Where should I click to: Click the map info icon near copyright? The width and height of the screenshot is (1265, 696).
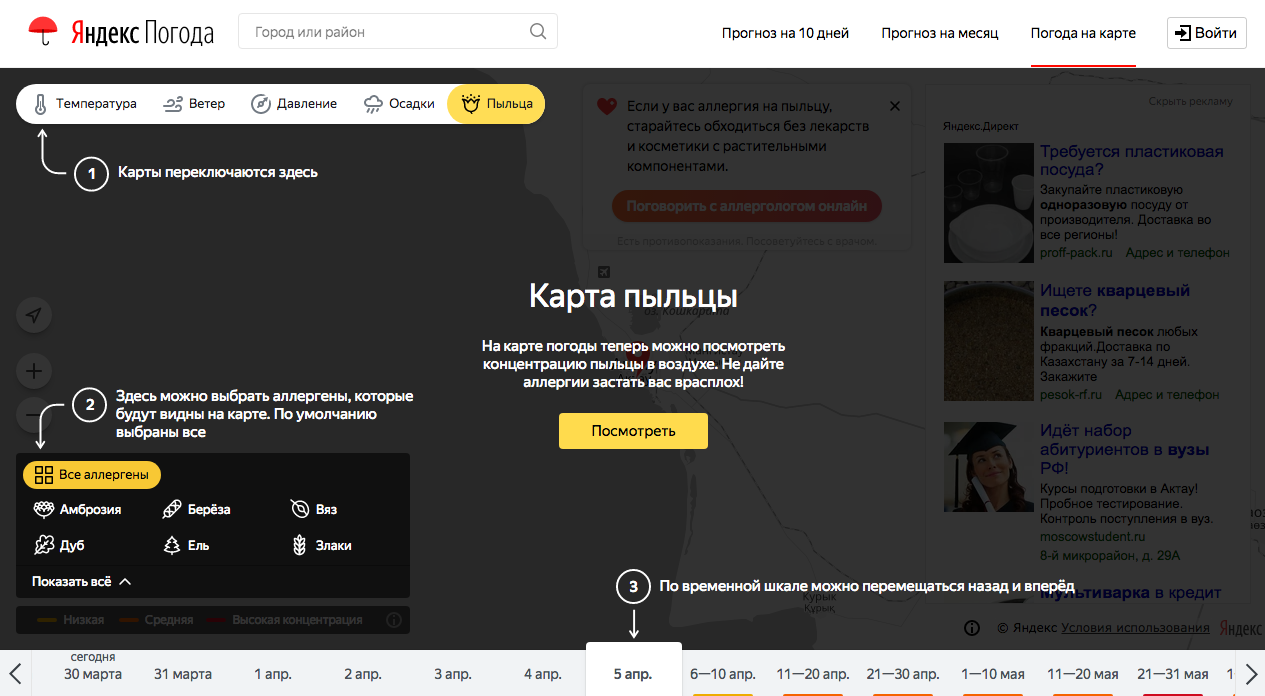click(971, 628)
